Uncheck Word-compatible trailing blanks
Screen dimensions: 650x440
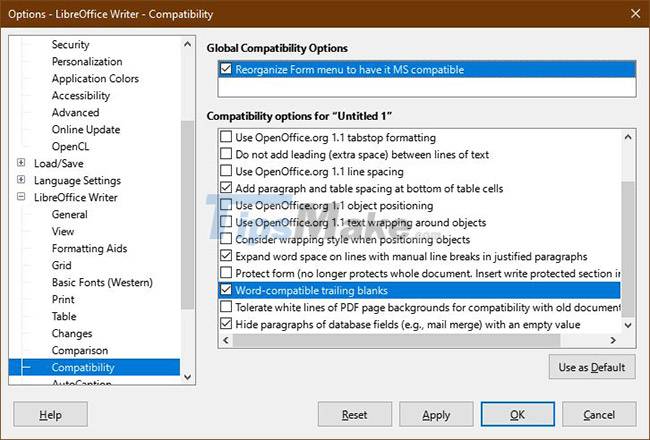[226, 290]
